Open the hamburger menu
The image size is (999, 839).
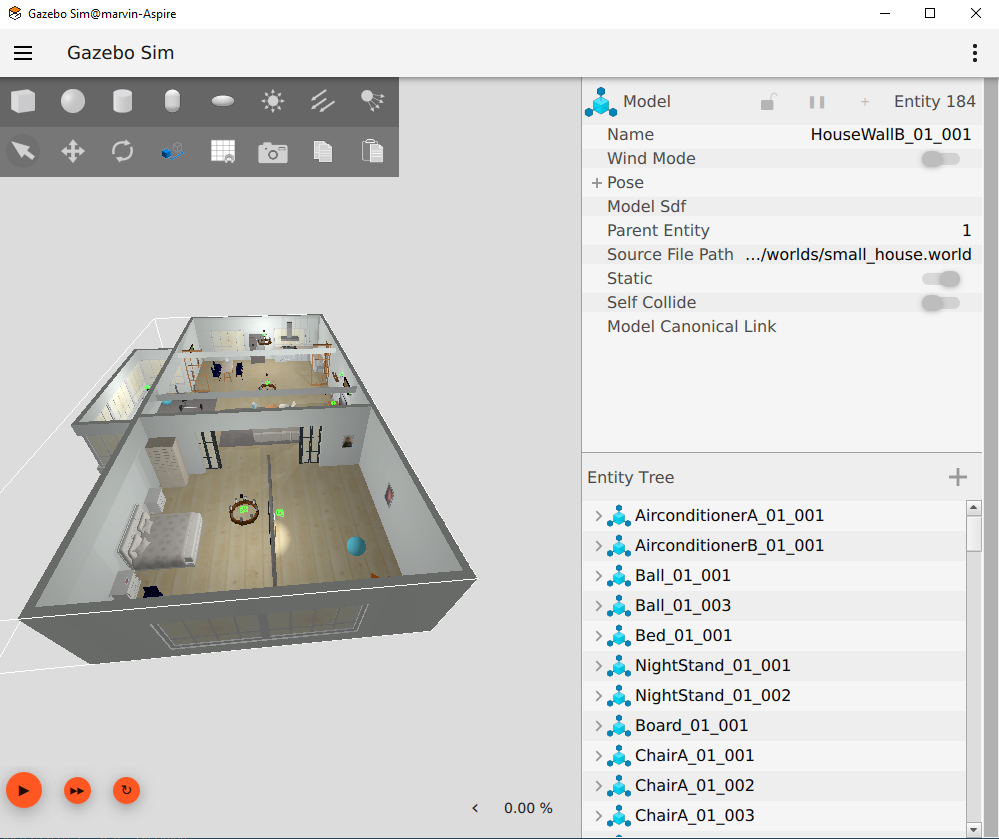(x=23, y=53)
